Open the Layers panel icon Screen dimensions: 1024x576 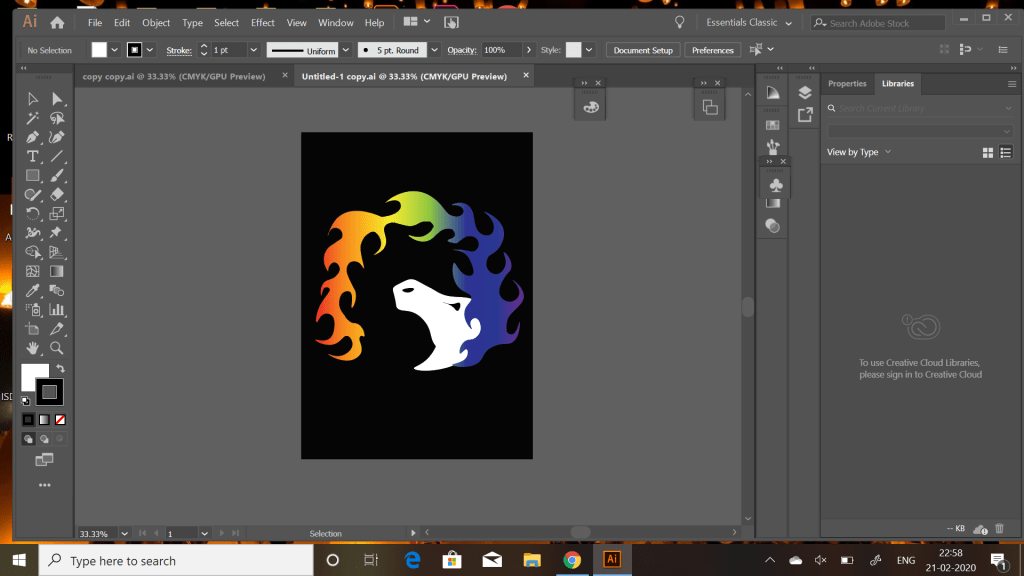tap(805, 92)
